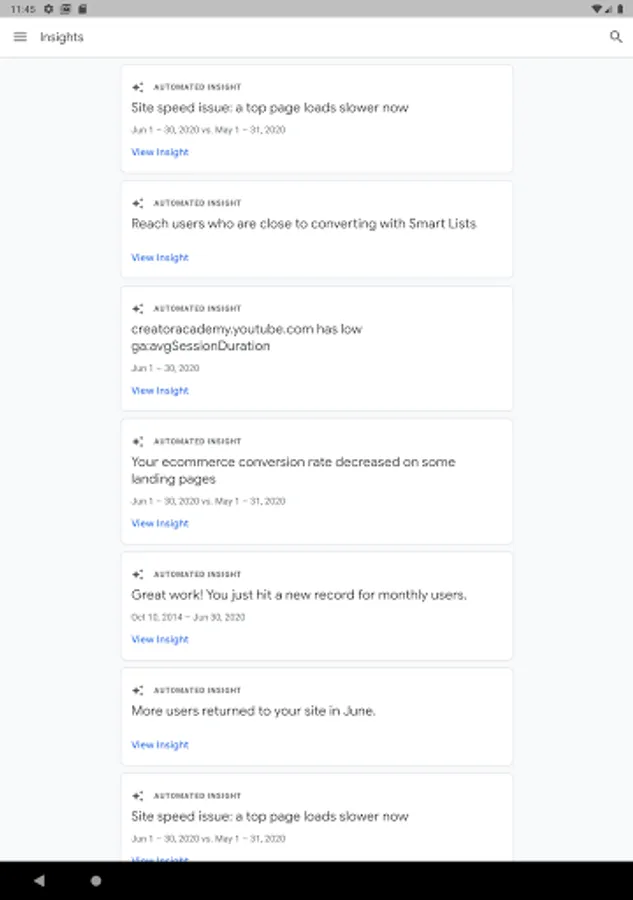Tap the search magnifier icon
Image resolution: width=633 pixels, height=900 pixels.
pyautogui.click(x=615, y=37)
